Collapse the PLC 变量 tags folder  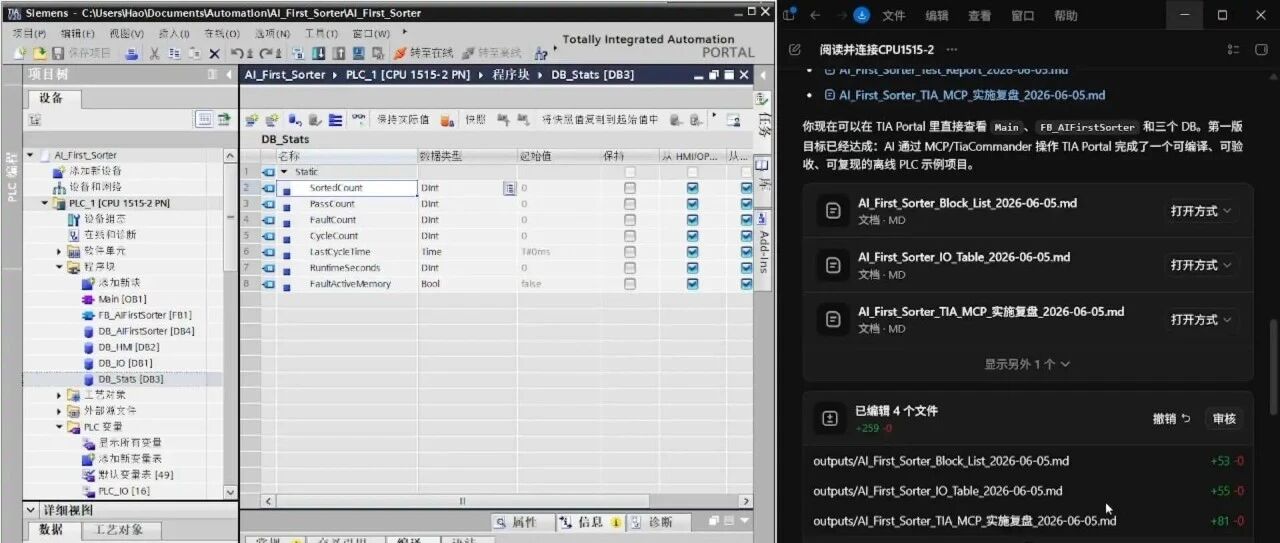[x=59, y=427]
